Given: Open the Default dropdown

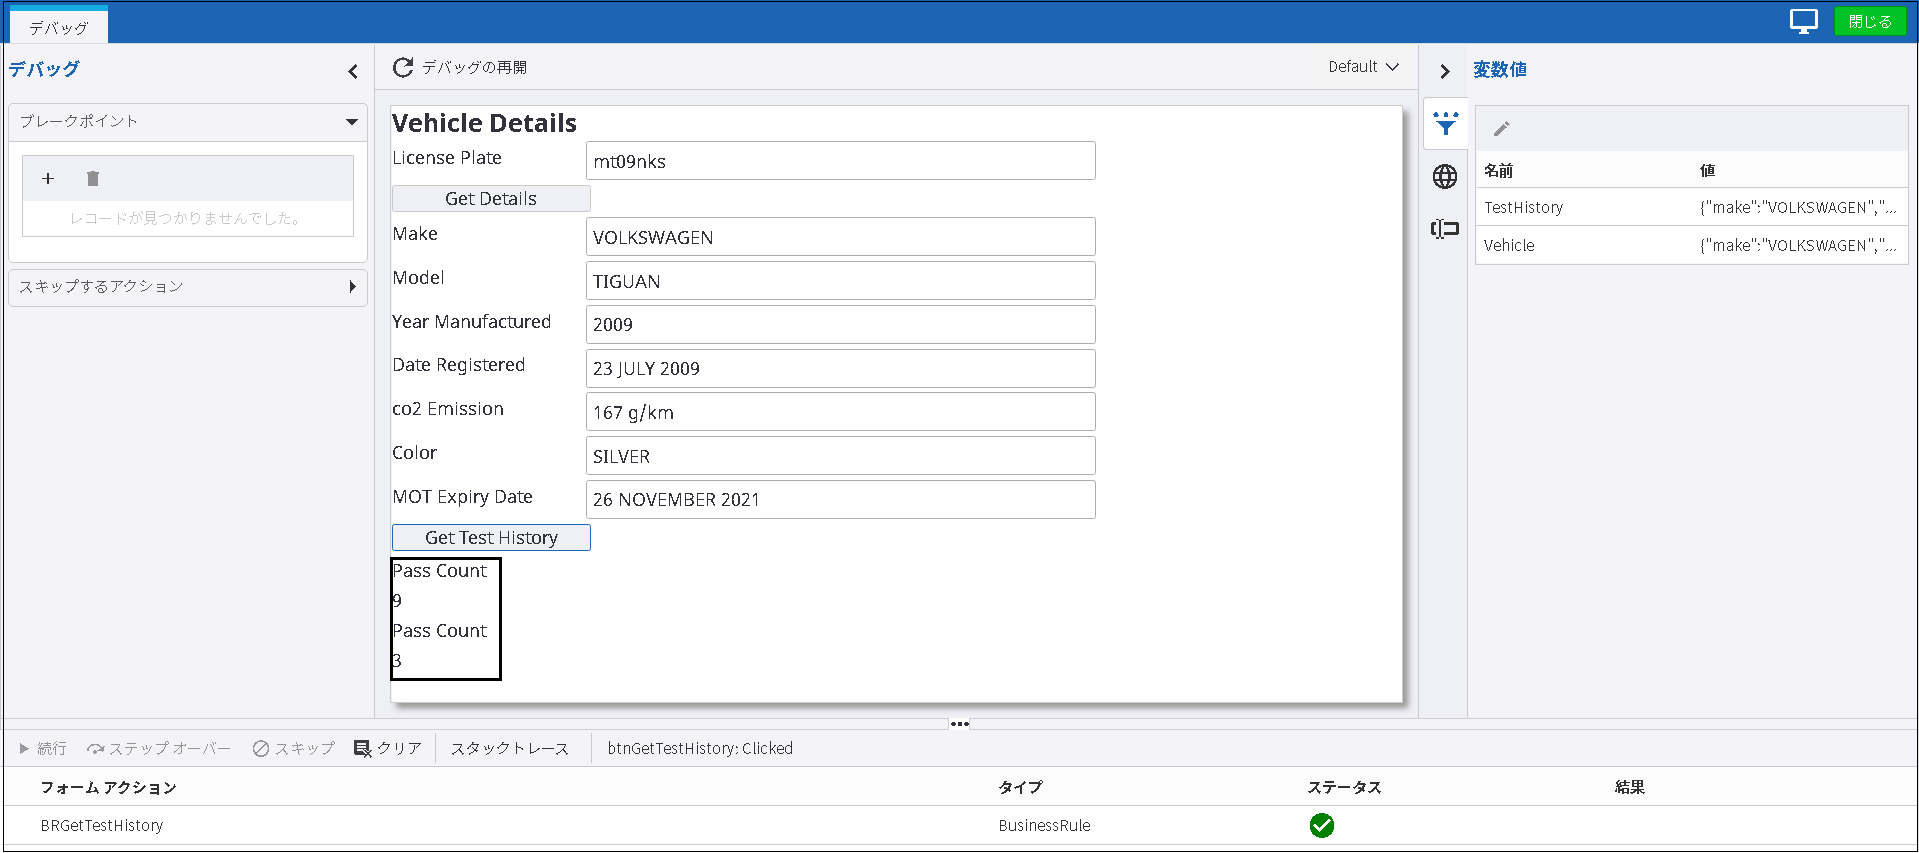Looking at the screenshot, I should (x=1363, y=67).
